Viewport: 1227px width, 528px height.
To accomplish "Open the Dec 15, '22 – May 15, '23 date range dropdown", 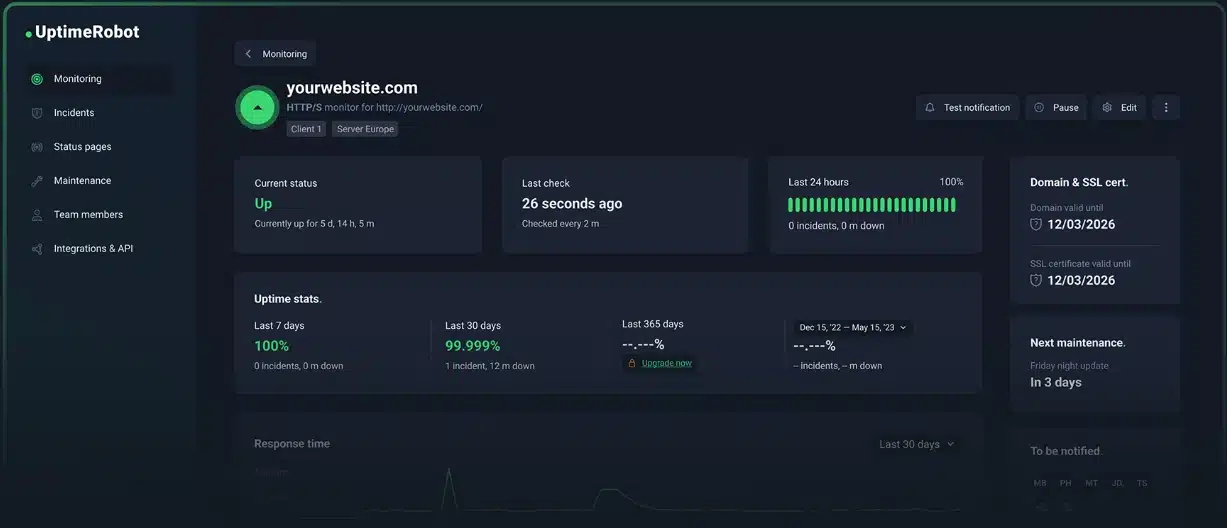I will 853,327.
